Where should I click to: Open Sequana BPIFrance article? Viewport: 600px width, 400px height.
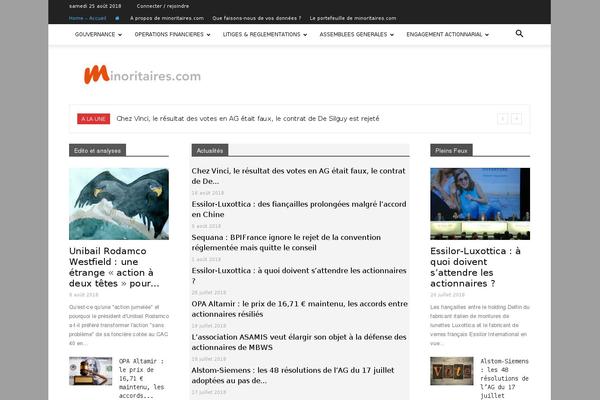[286, 242]
